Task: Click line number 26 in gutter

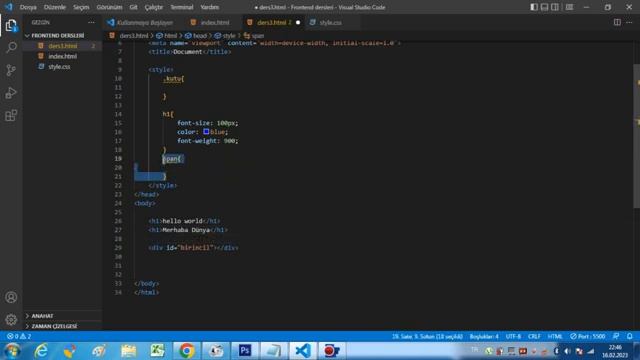Action: 118,221
